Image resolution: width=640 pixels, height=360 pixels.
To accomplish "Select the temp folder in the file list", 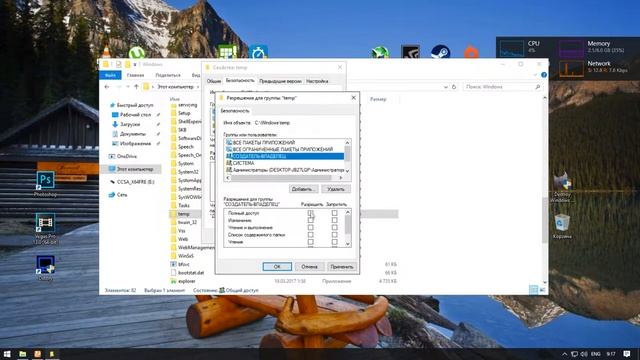I will [x=184, y=214].
